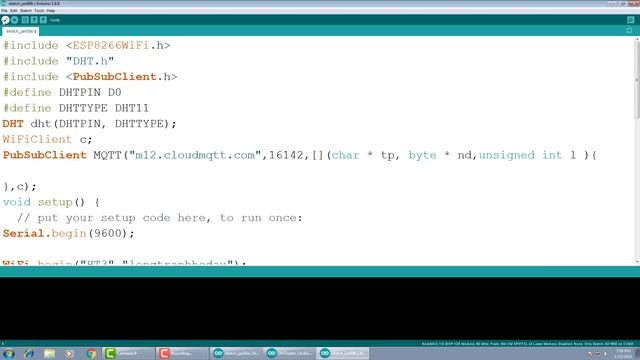Click the PubSubClient.h include text

pos(121,77)
